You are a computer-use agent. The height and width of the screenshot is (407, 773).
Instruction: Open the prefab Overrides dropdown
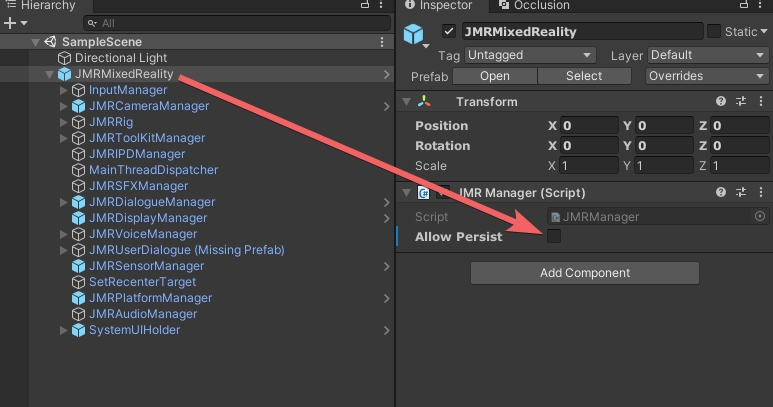tap(705, 76)
